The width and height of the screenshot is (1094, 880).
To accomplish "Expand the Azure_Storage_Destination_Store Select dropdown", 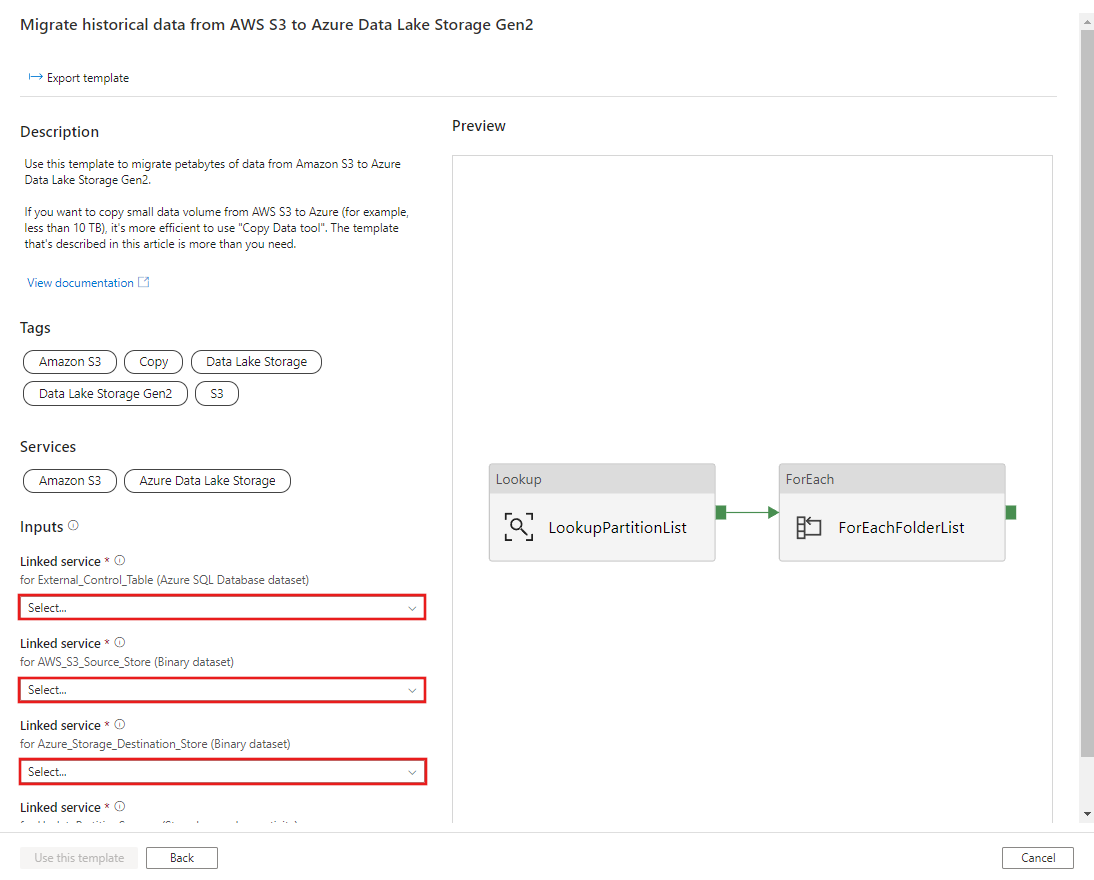I will (x=222, y=771).
